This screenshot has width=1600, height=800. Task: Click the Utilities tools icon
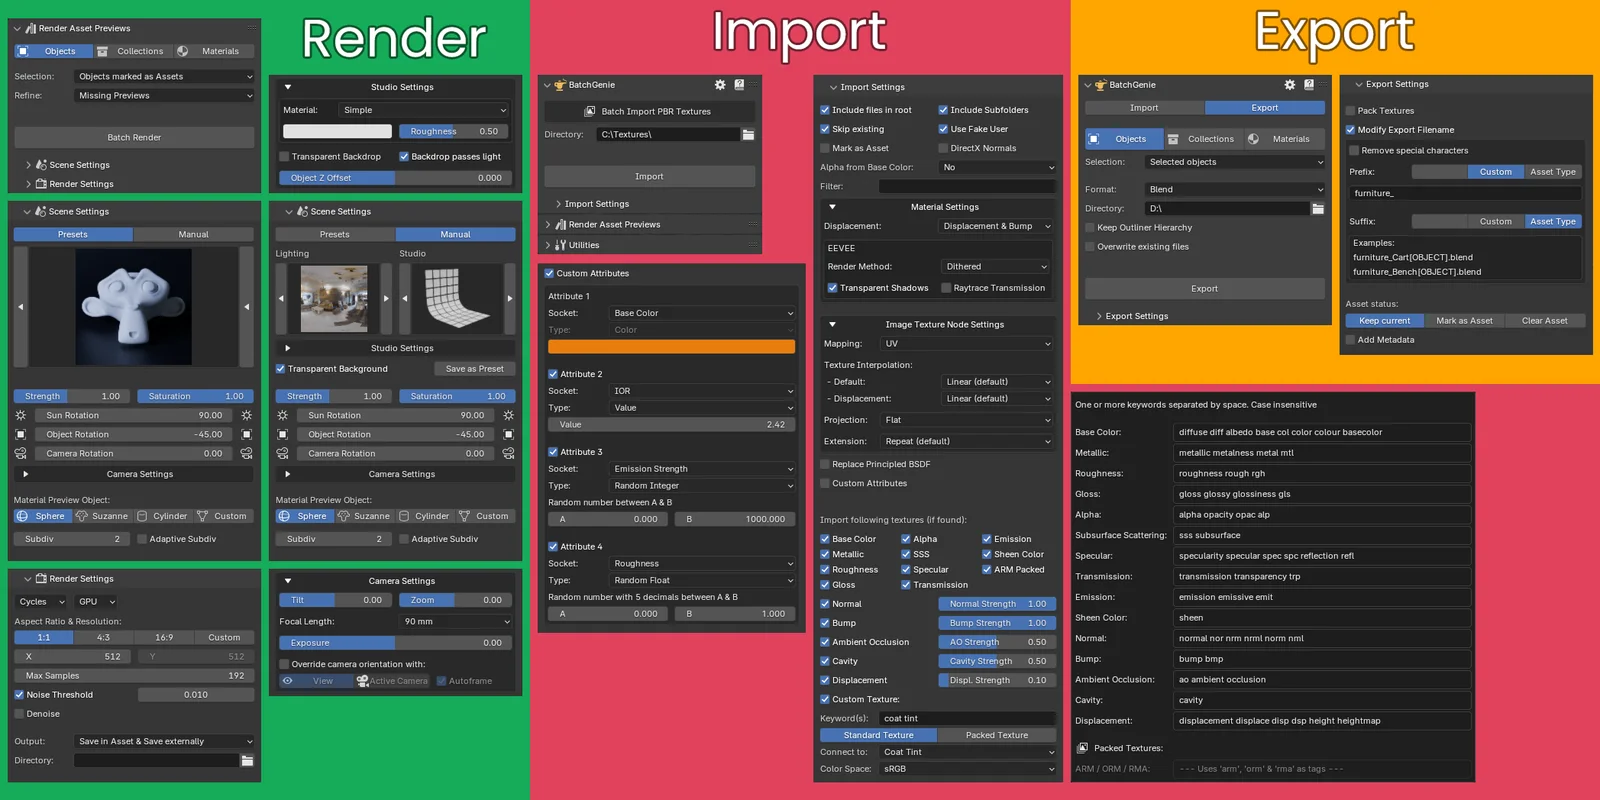(561, 245)
